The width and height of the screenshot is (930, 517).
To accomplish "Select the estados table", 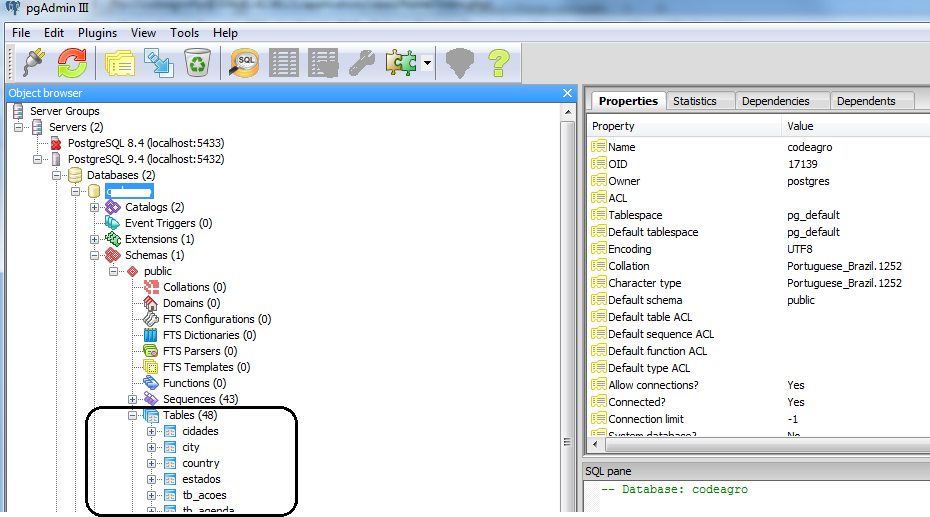I will click(x=201, y=479).
